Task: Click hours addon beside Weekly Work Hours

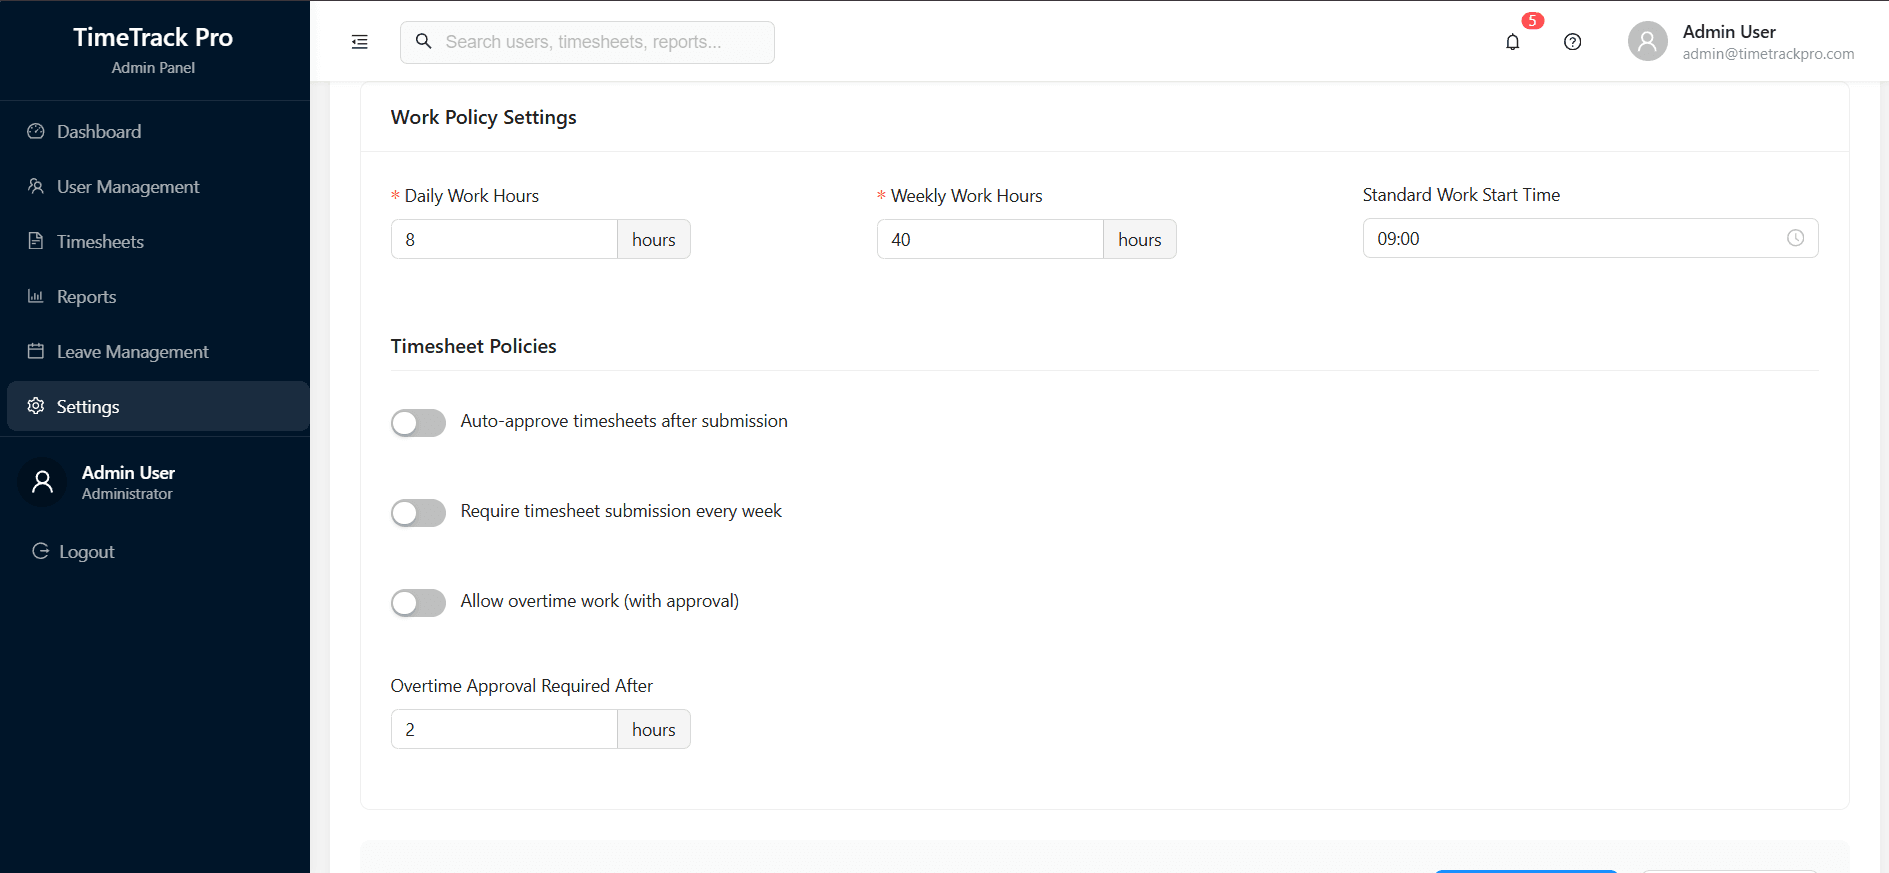Action: (1140, 239)
